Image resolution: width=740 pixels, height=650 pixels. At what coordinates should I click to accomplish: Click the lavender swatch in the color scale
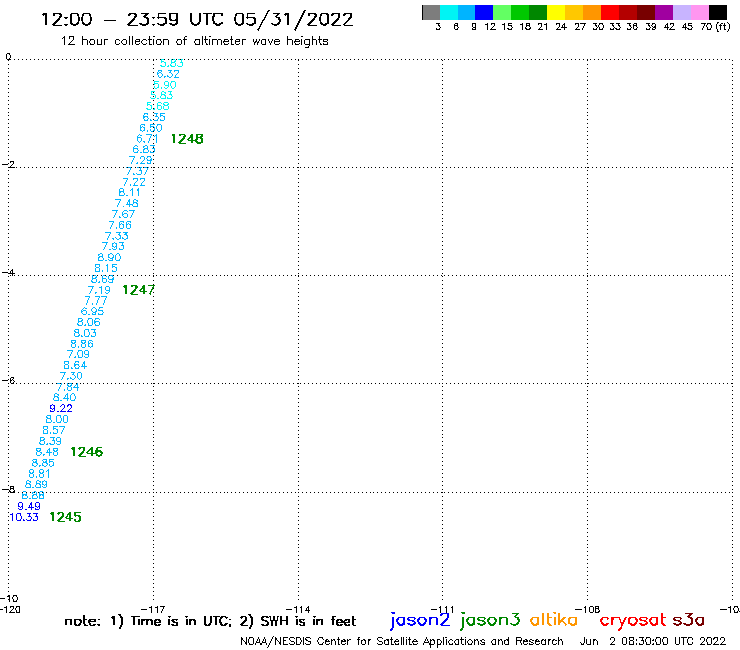click(x=681, y=12)
